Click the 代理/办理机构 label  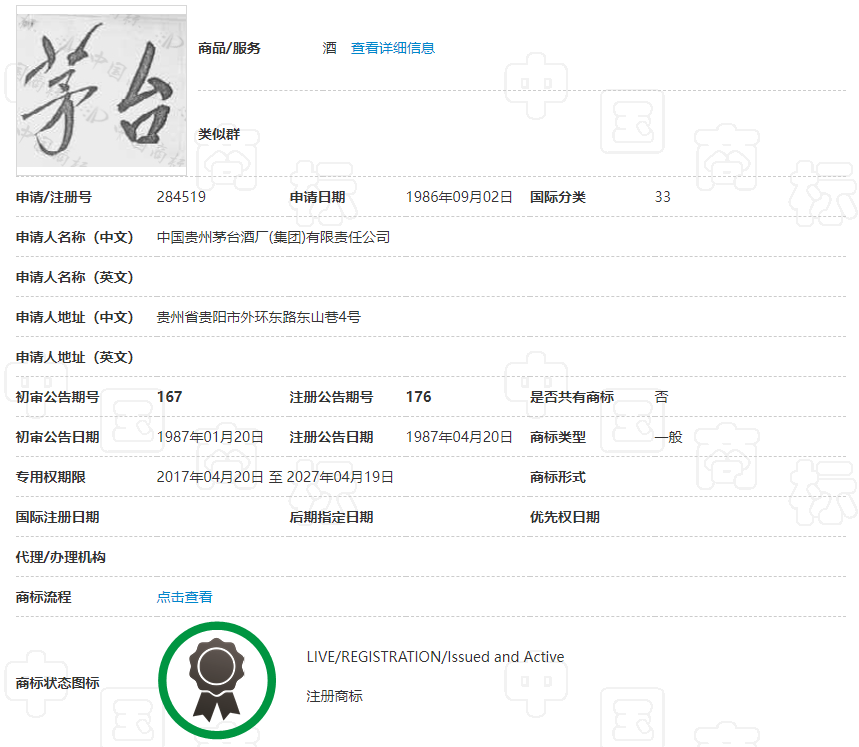tap(60, 557)
